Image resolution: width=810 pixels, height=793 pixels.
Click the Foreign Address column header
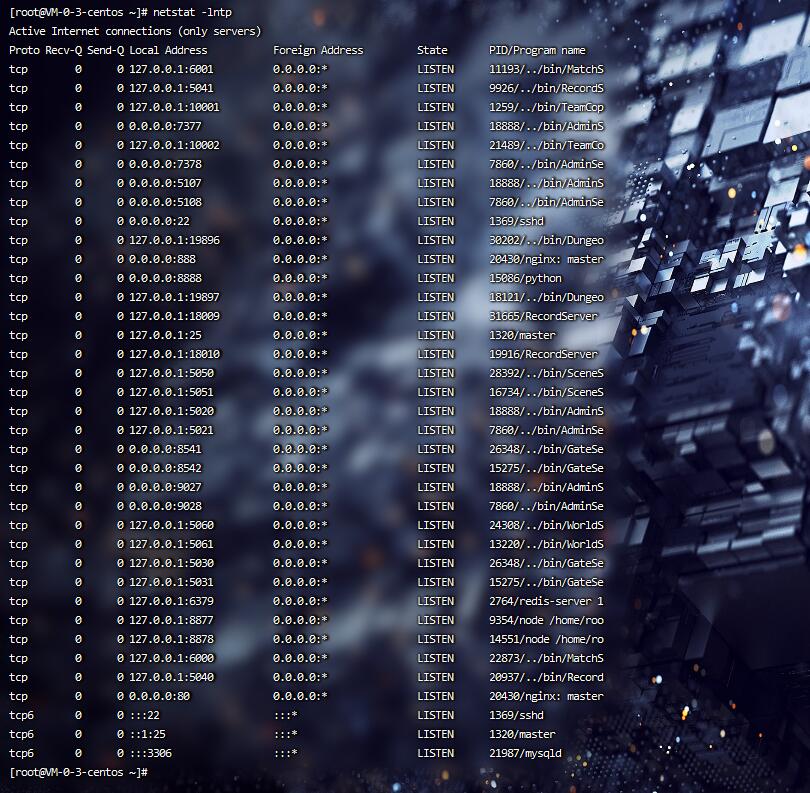318,50
